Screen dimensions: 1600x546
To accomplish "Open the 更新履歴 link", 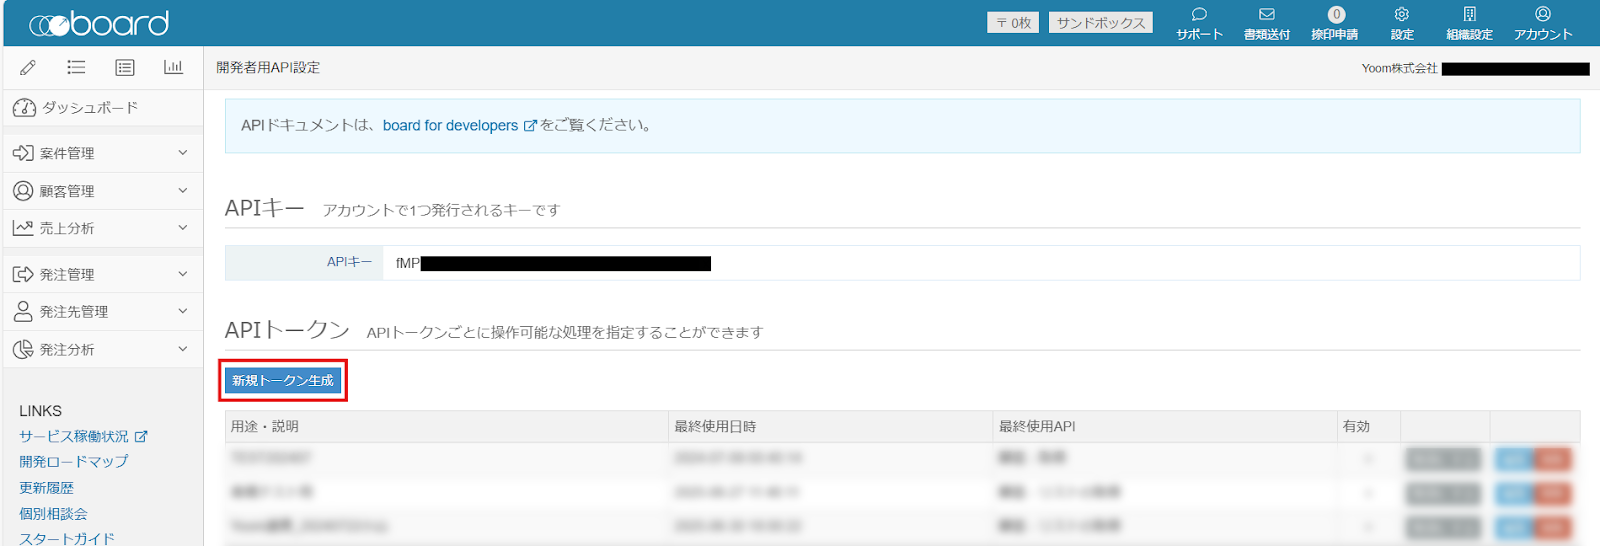I will [x=46, y=488].
